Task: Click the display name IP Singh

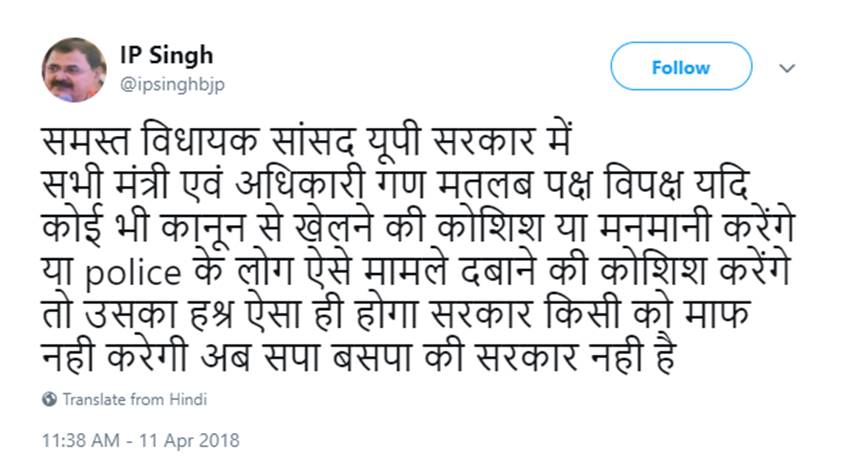Action: click(166, 55)
